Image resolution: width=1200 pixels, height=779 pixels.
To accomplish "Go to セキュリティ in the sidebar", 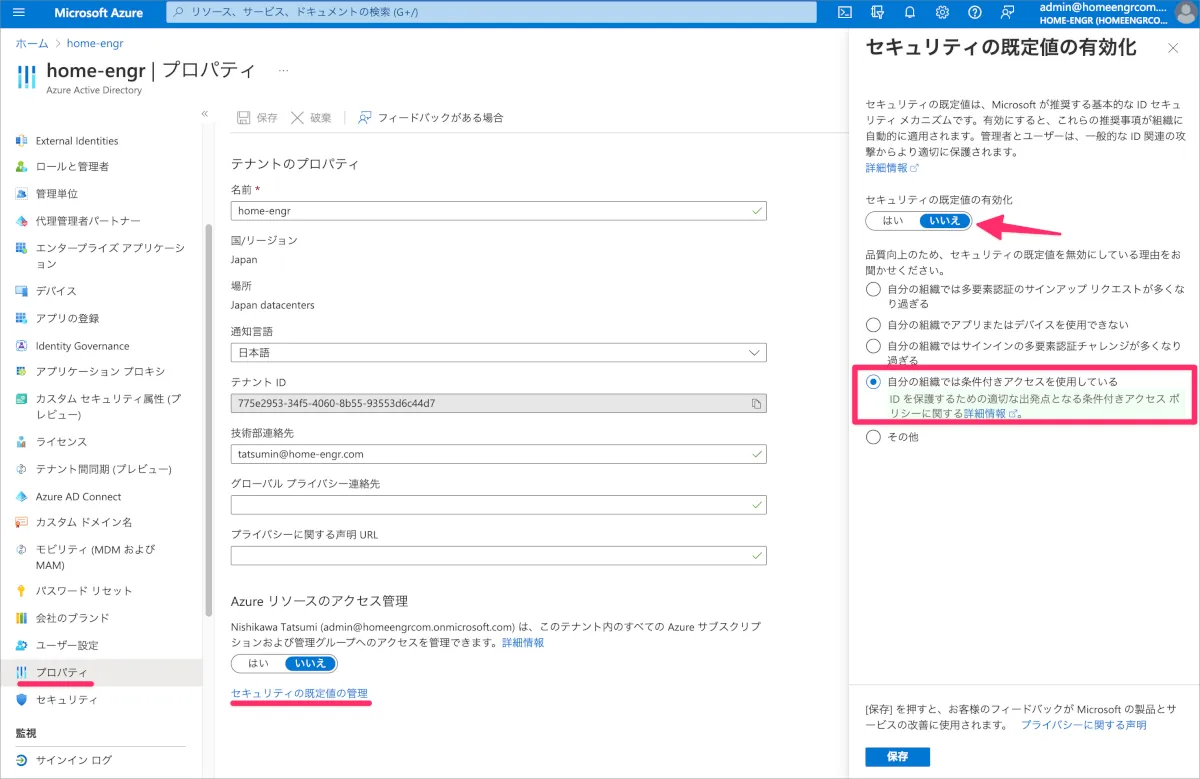I will pos(66,700).
